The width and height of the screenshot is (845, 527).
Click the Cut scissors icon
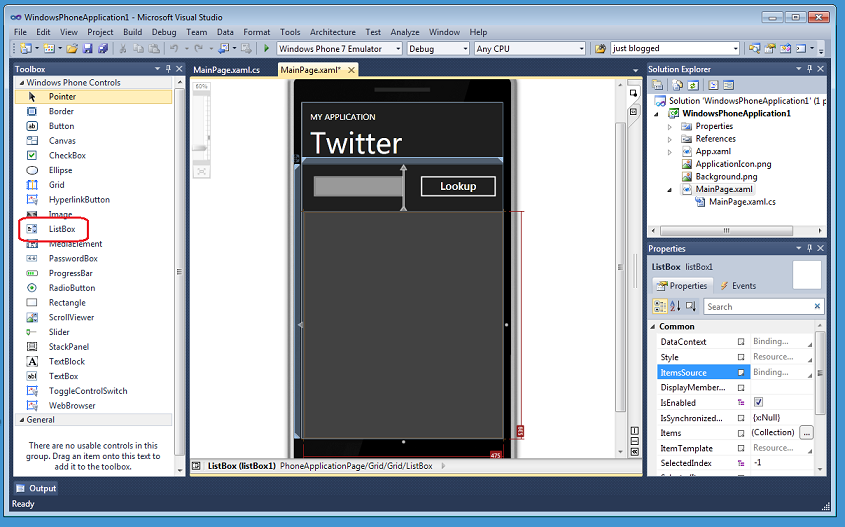(x=123, y=48)
